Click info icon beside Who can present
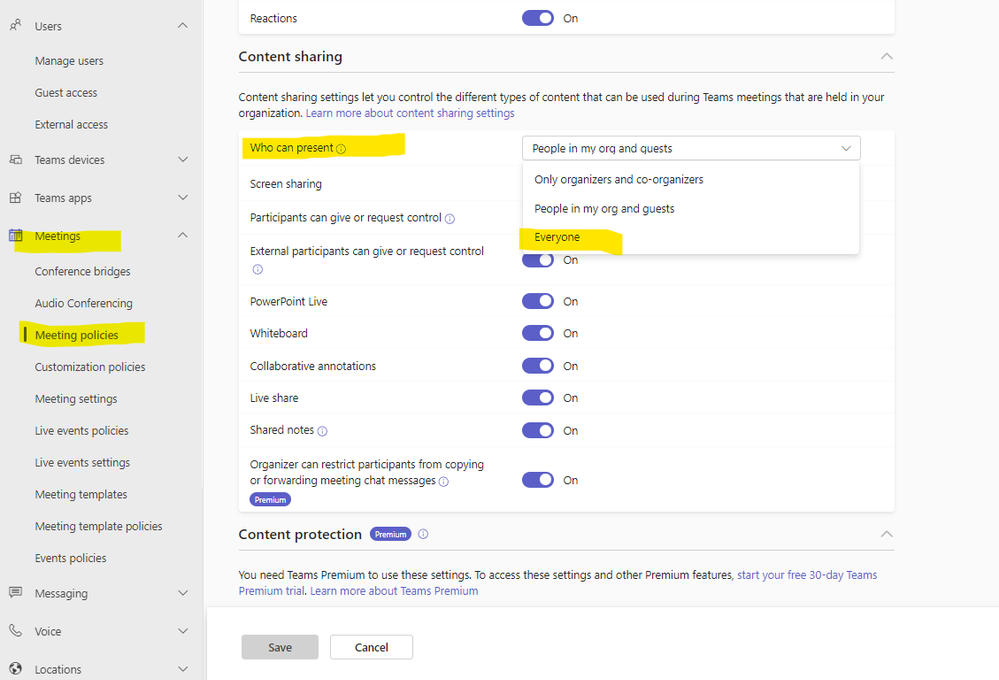Screen dimensions: 999x680 coord(341,149)
